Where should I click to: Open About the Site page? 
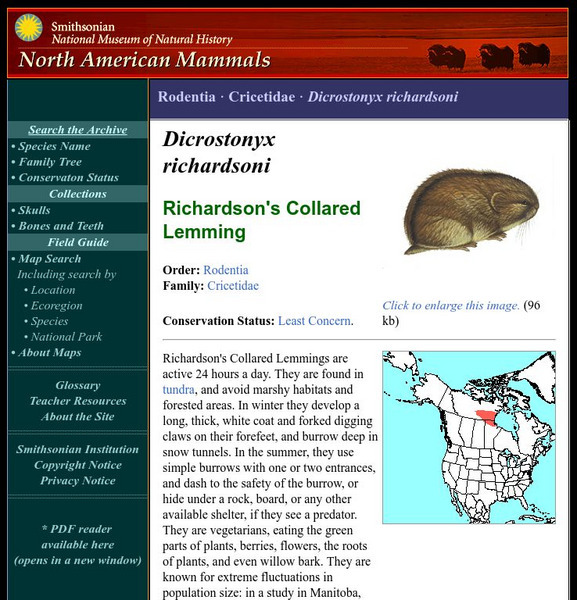(78, 417)
